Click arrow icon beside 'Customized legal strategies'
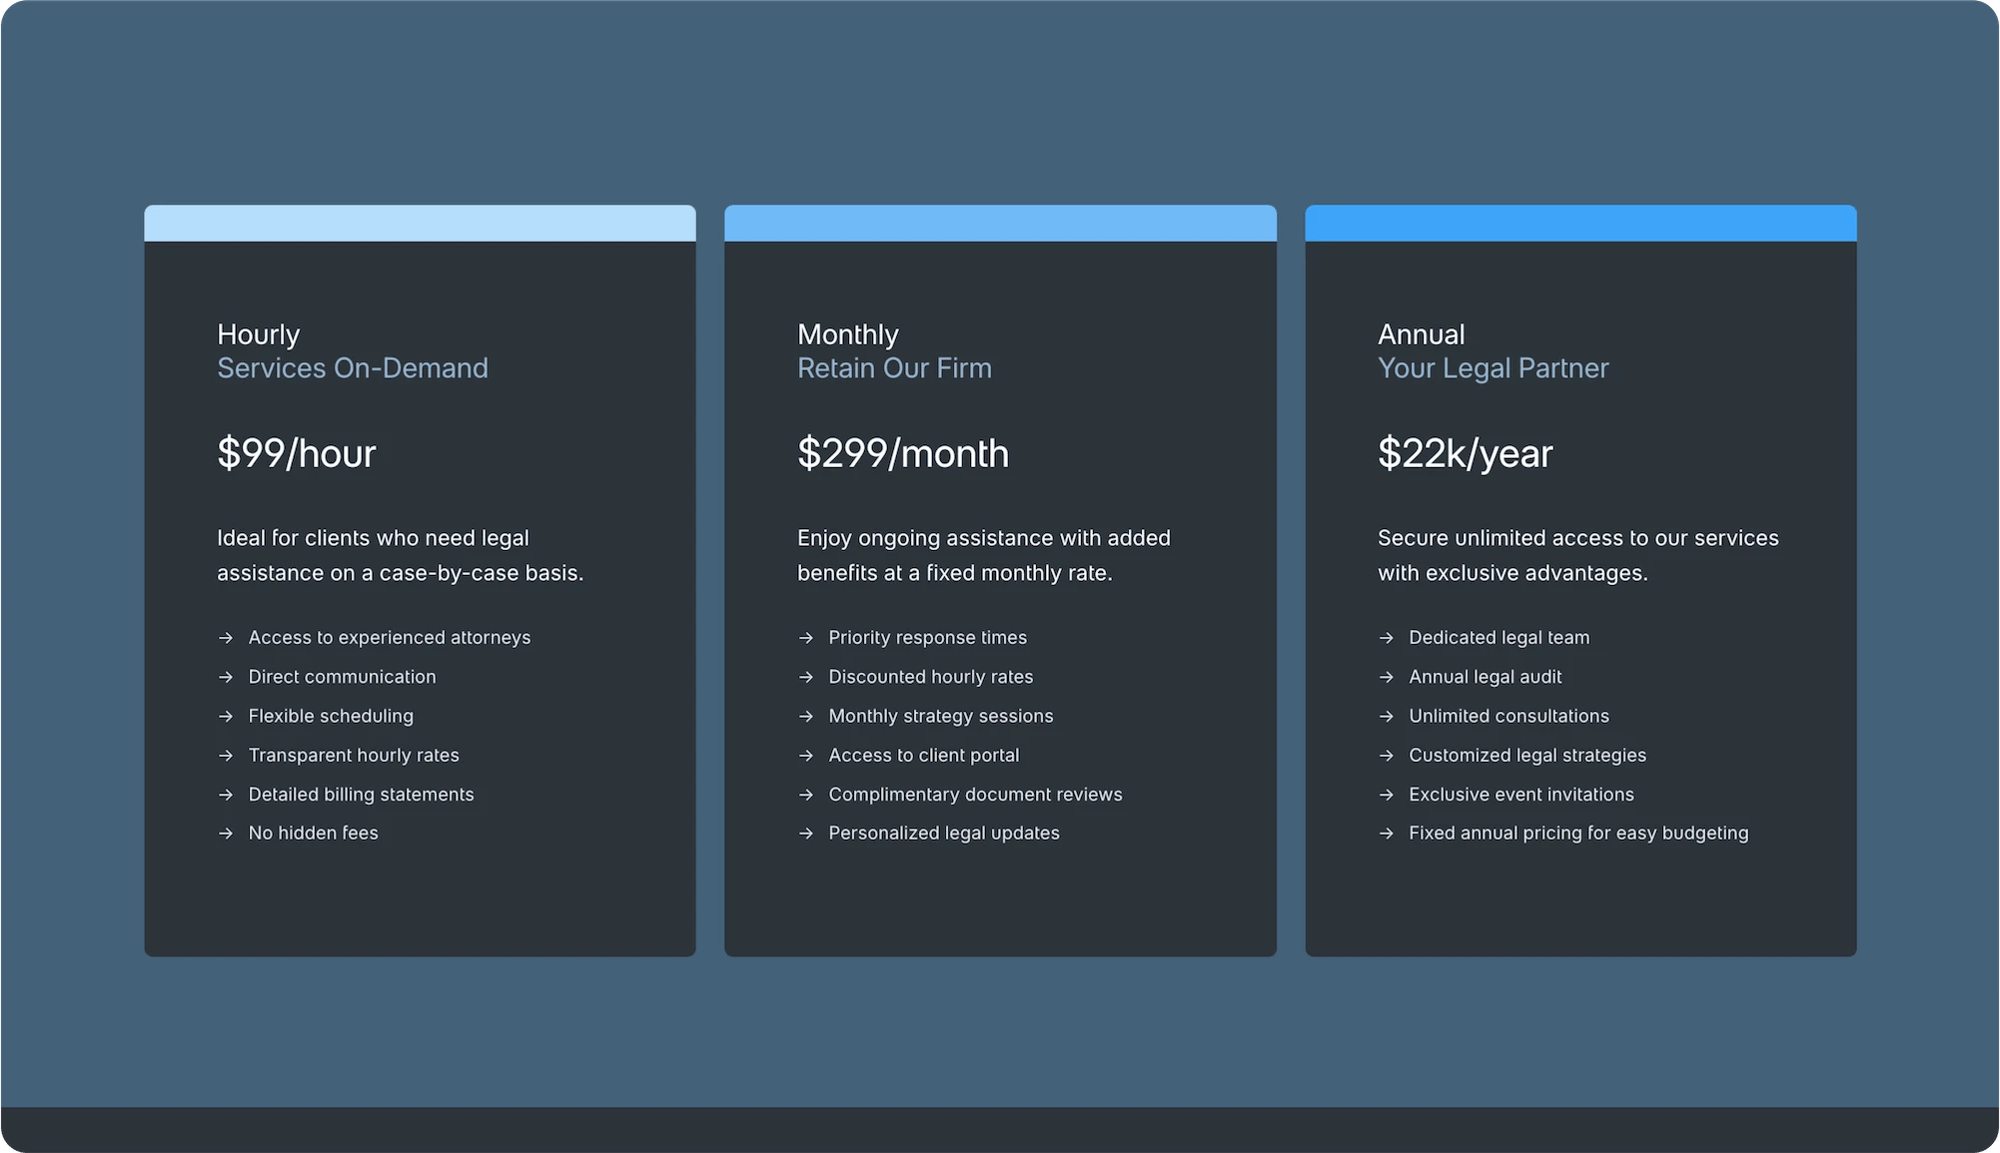Viewport: 2000px width, 1153px height. pos(1386,755)
